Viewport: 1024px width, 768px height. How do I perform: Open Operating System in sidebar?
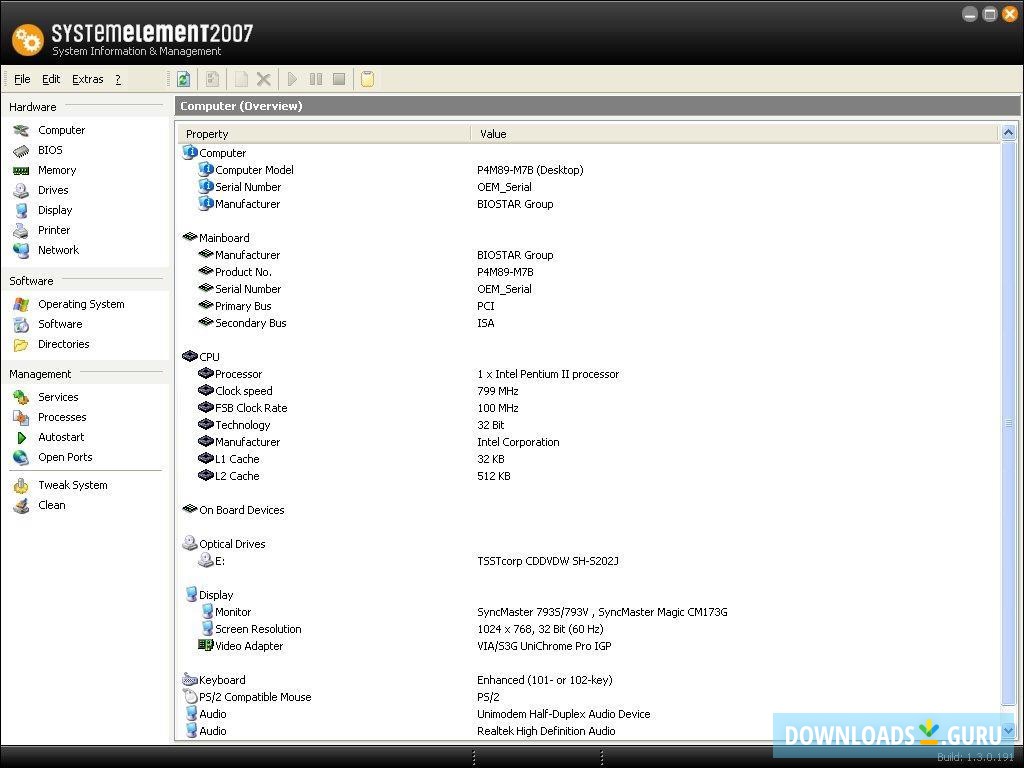(x=81, y=304)
